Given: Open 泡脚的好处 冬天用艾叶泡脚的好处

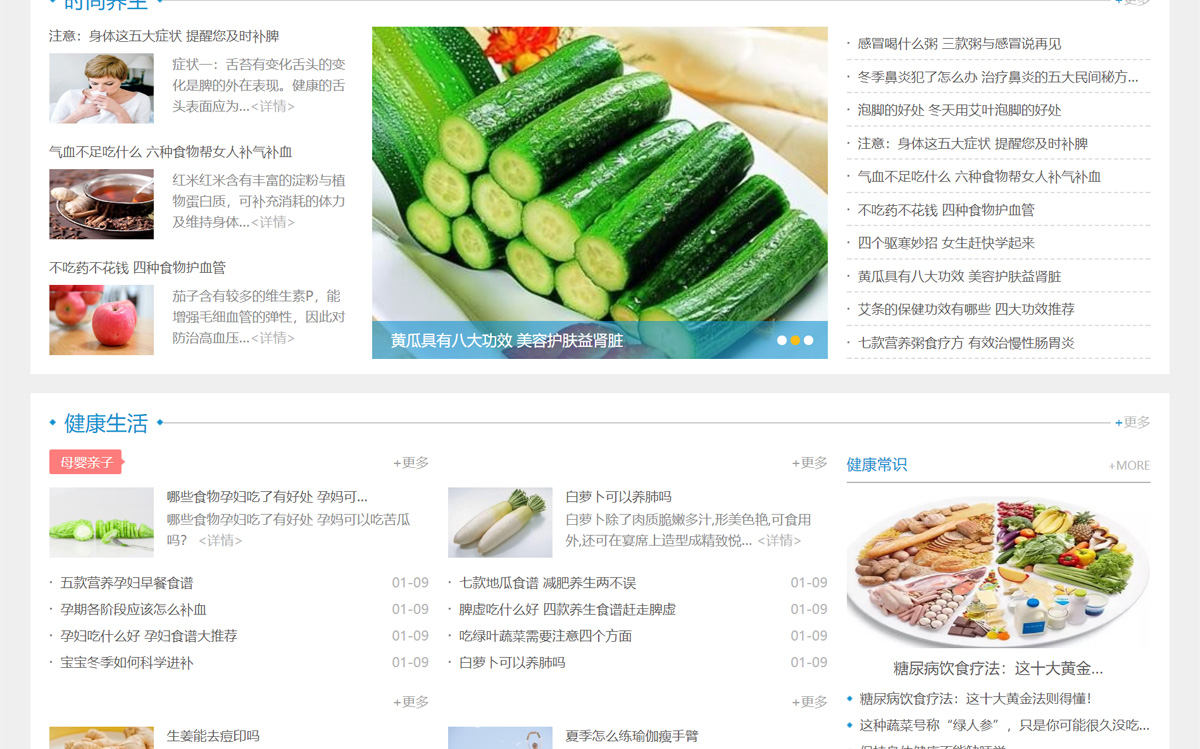Looking at the screenshot, I should point(953,110).
